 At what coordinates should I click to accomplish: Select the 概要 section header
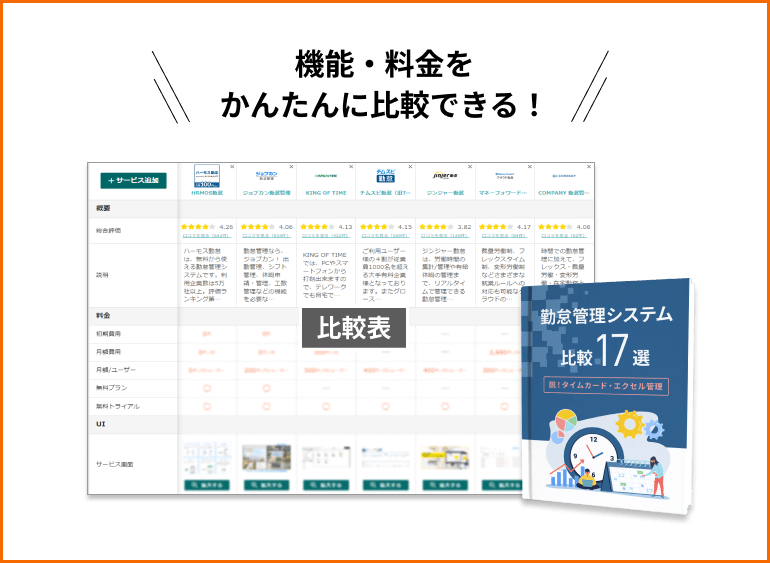point(104,208)
